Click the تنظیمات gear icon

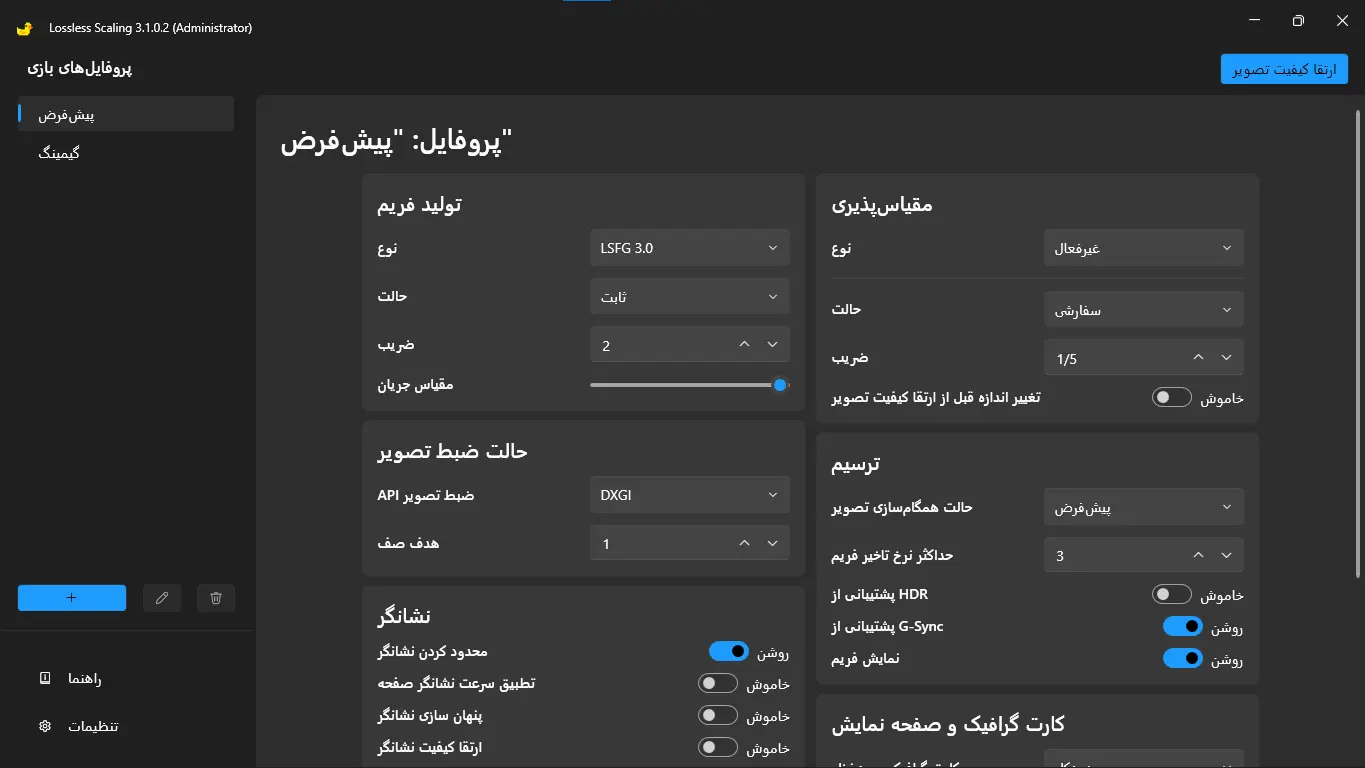coord(44,726)
